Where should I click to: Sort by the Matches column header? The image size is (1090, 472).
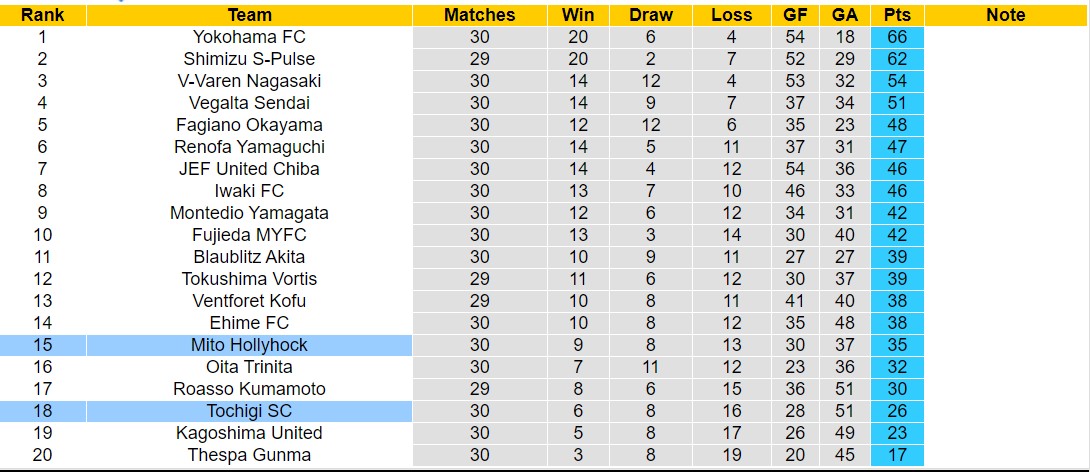click(x=480, y=15)
